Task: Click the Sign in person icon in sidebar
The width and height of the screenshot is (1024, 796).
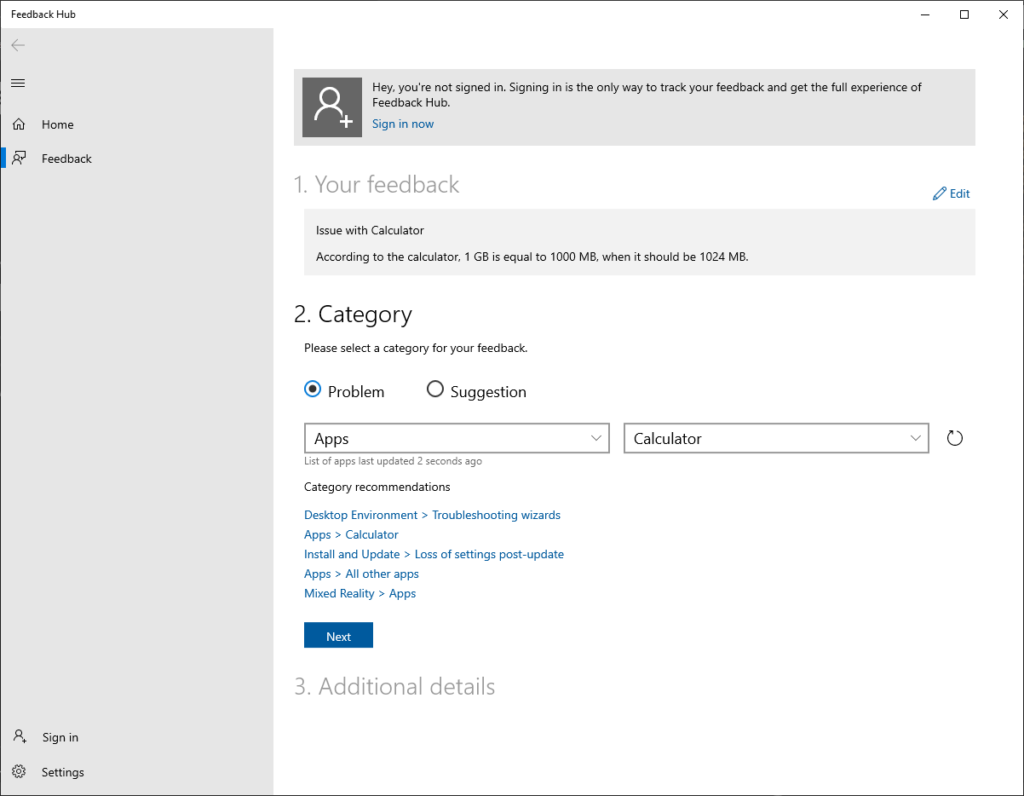Action: pyautogui.click(x=20, y=737)
